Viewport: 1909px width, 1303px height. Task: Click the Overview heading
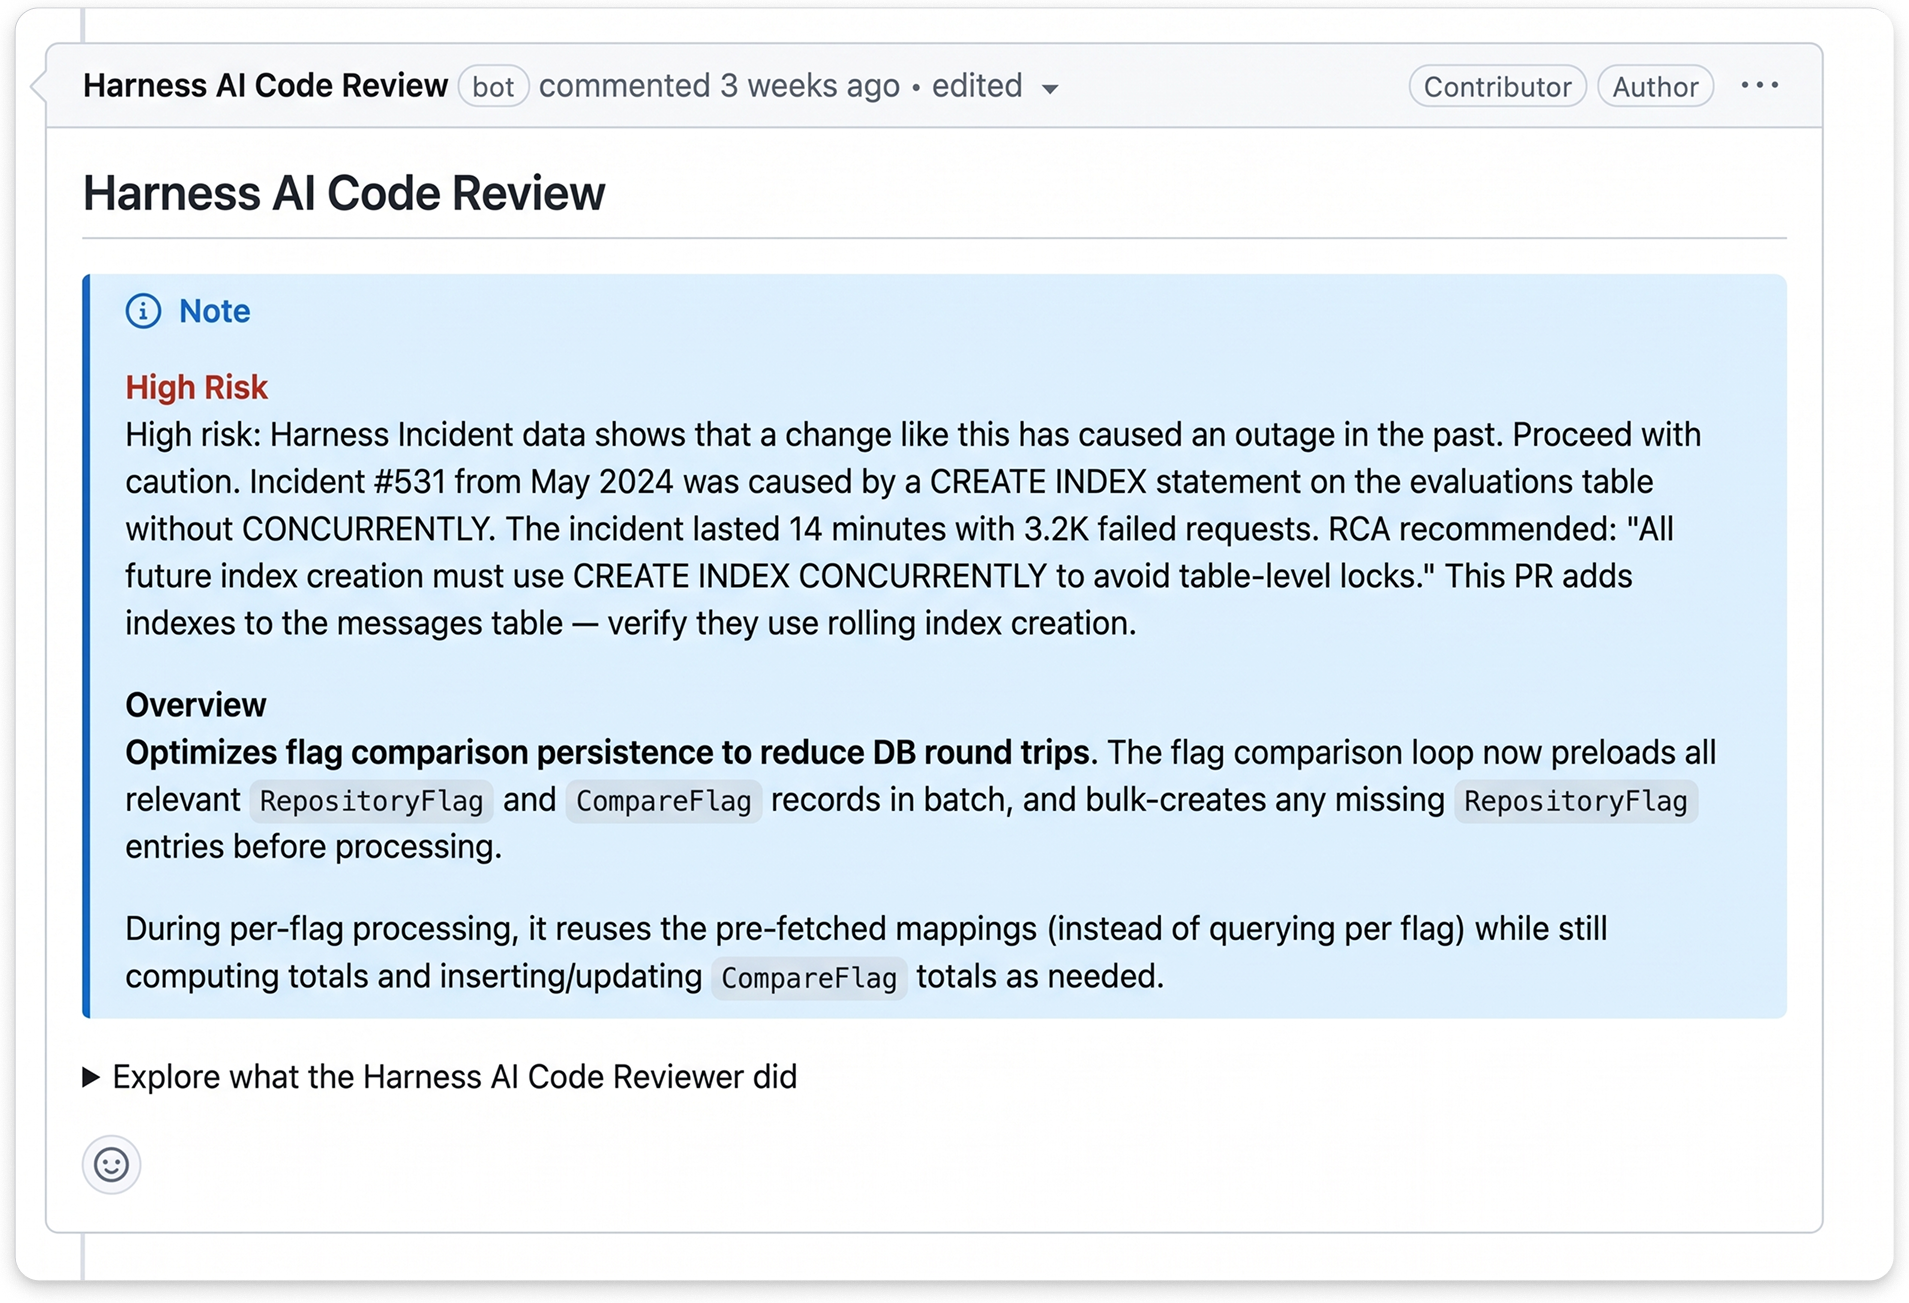click(195, 705)
